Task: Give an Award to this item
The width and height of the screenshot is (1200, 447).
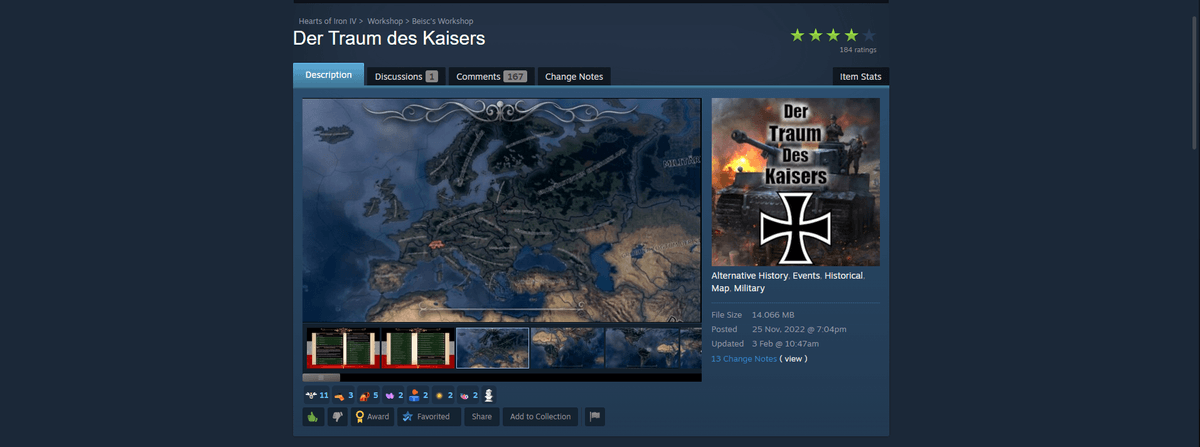Action: 372,417
